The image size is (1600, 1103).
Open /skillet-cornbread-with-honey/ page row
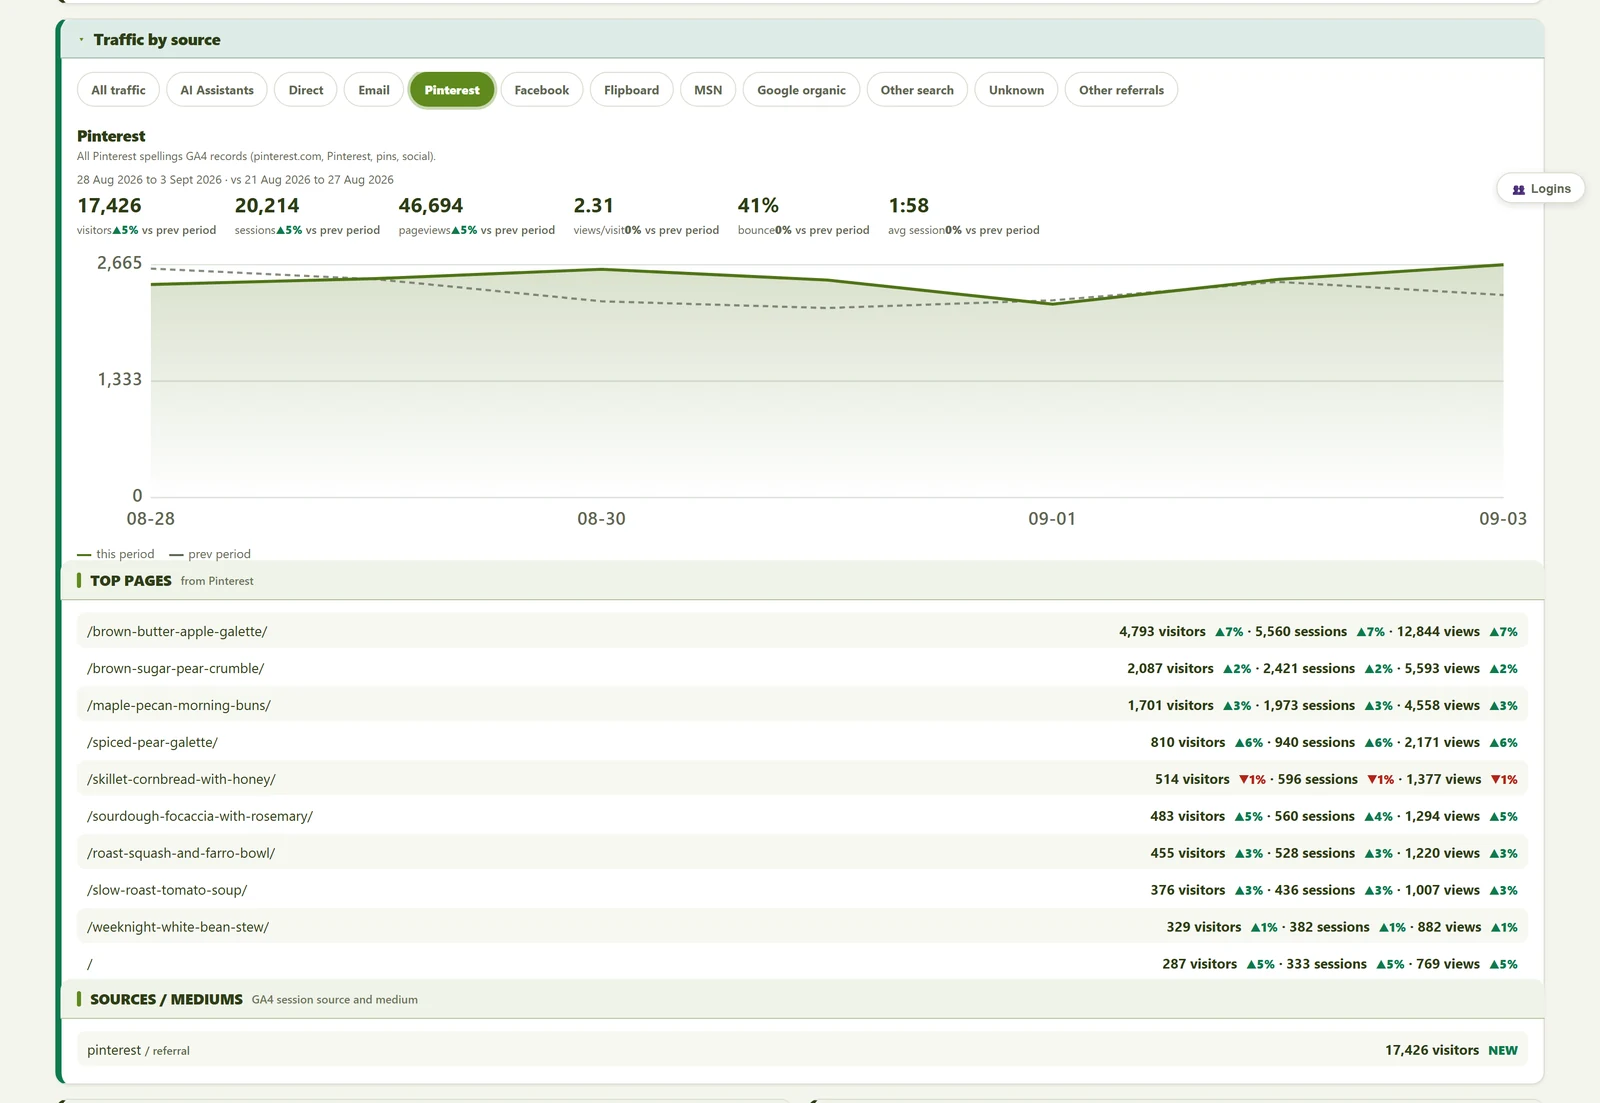pos(802,780)
